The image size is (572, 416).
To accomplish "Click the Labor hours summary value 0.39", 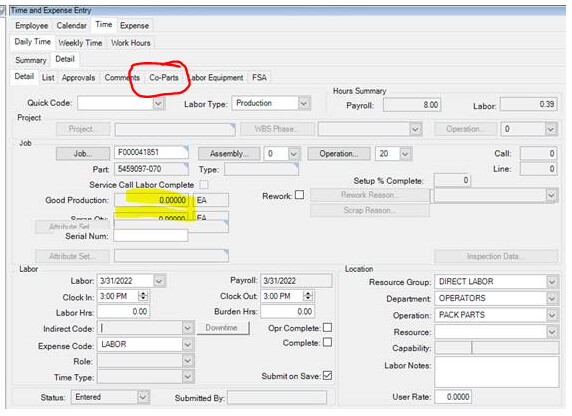I will 529,104.
